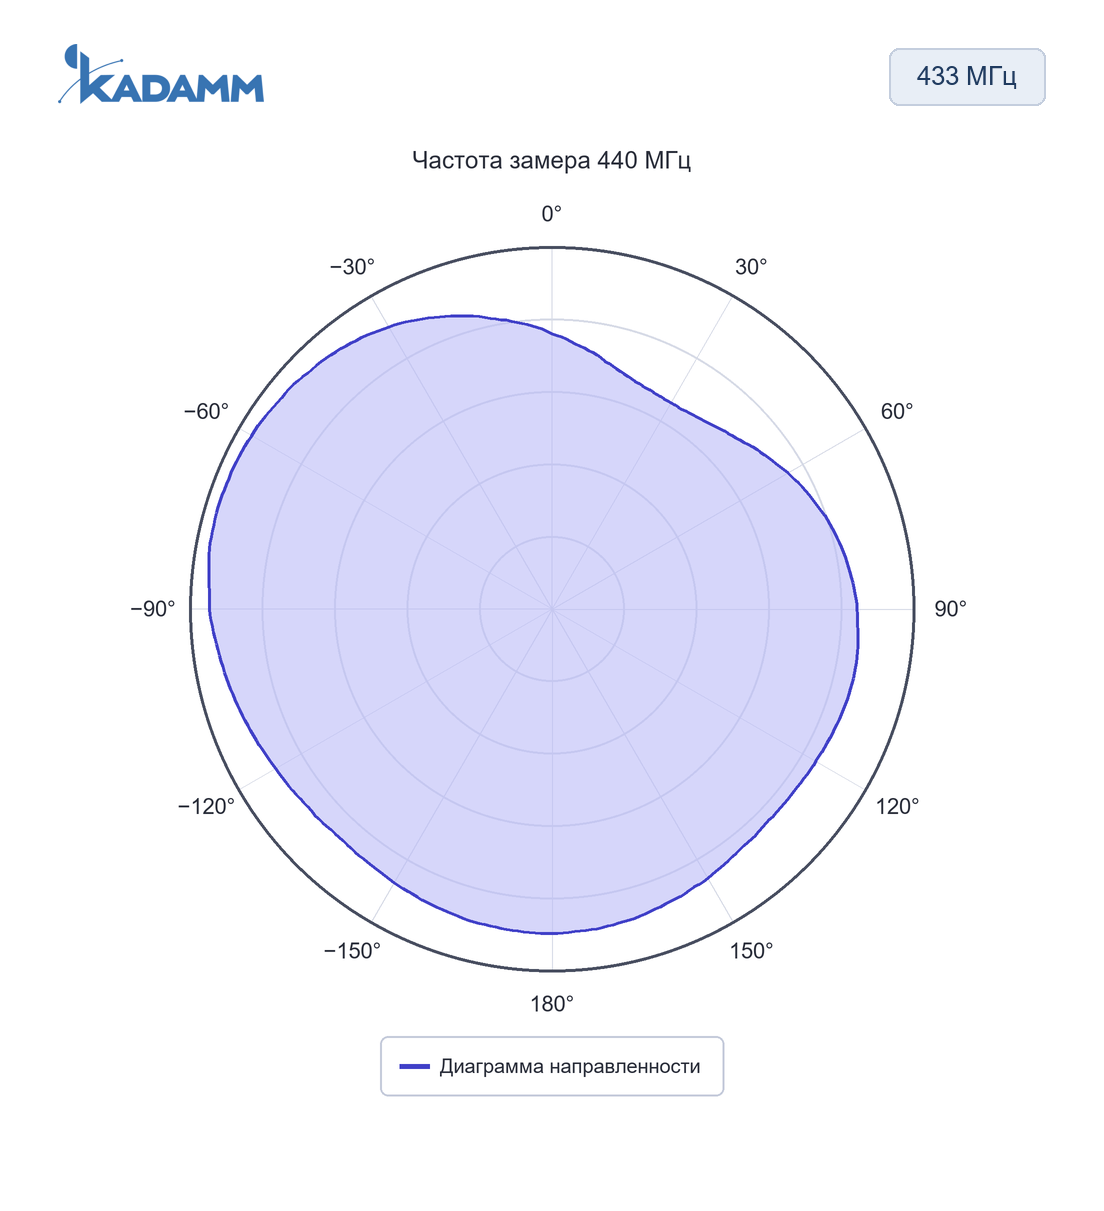This screenshot has height=1211, width=1104.
Task: Click the 30° angle label
Action: click(751, 267)
